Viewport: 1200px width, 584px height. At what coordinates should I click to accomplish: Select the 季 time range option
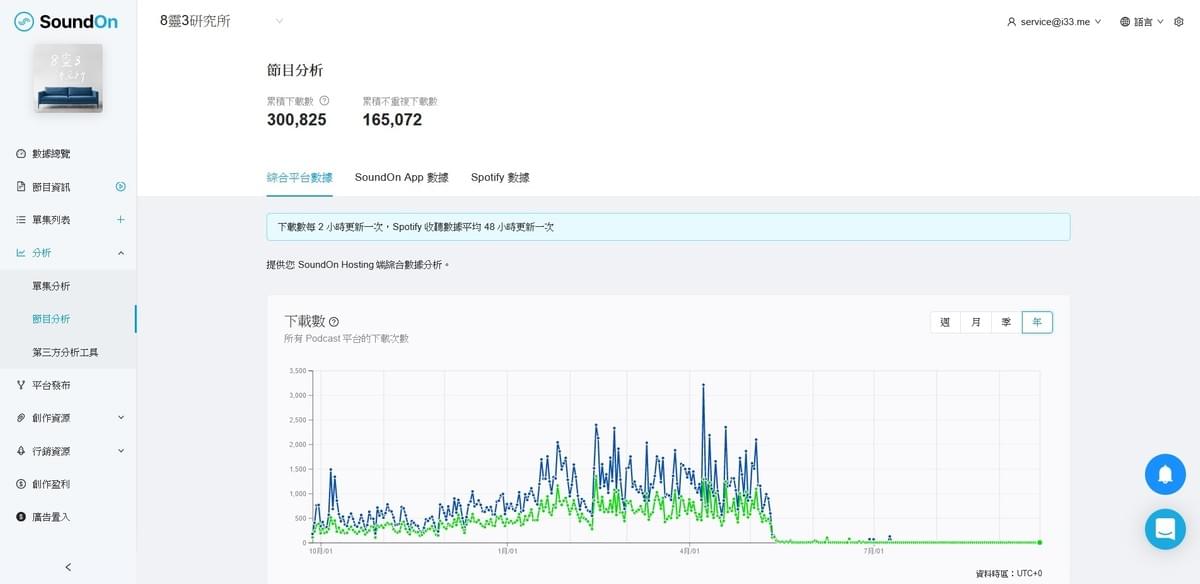click(1006, 322)
